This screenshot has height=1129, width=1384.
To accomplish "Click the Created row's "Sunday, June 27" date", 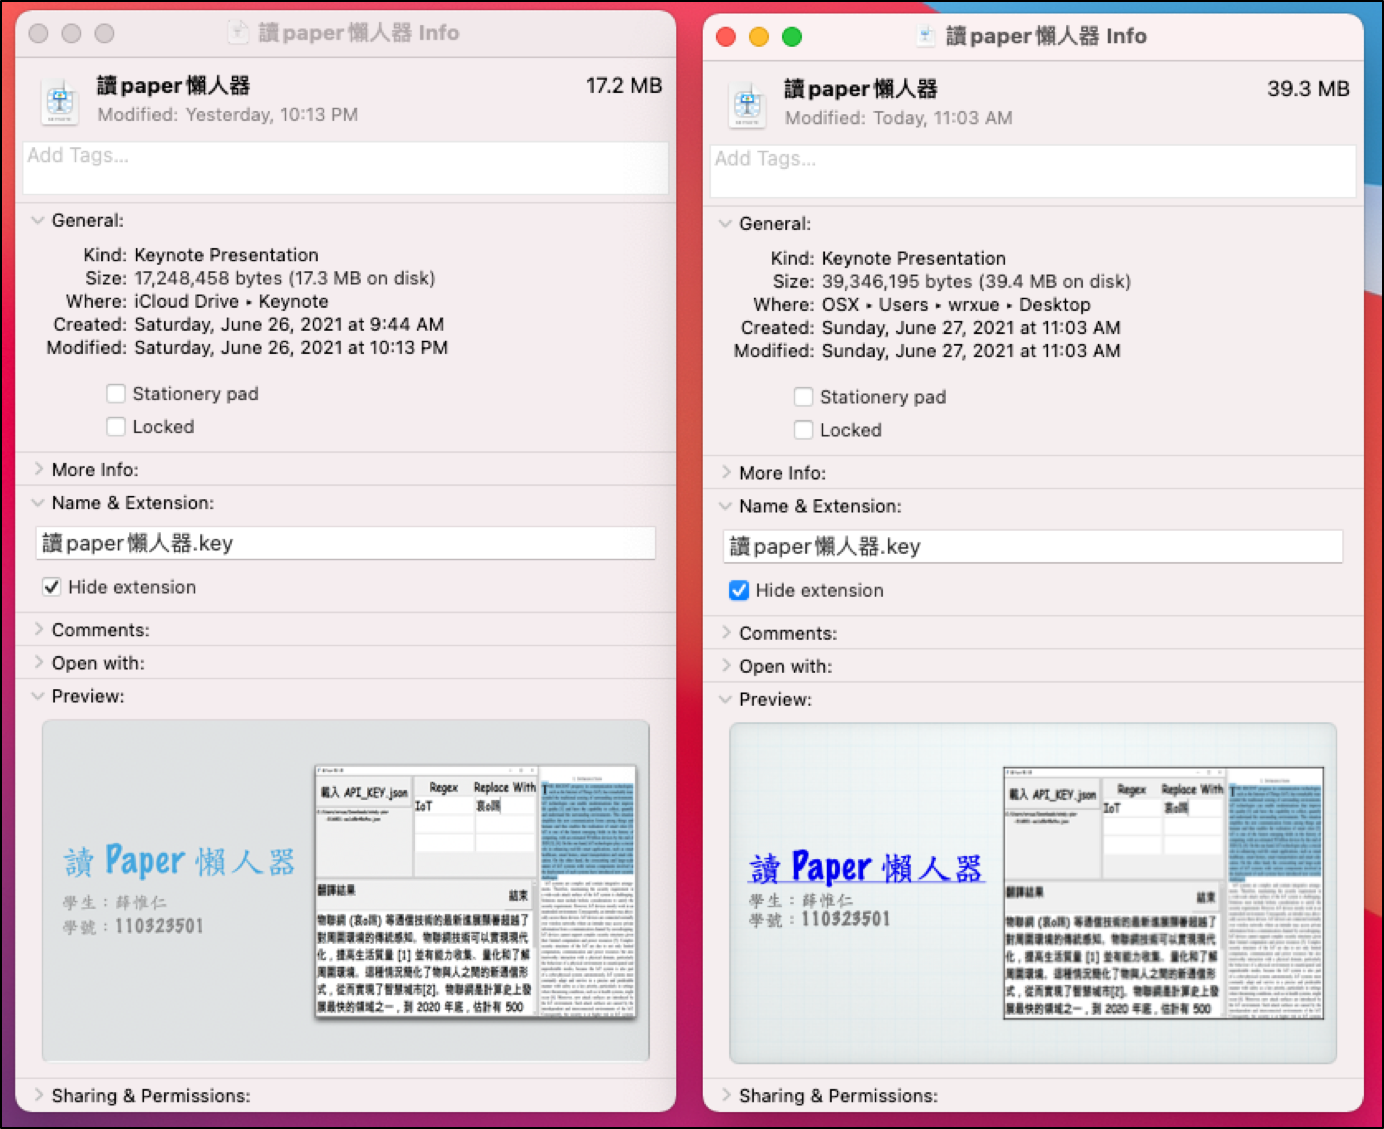I will (971, 328).
